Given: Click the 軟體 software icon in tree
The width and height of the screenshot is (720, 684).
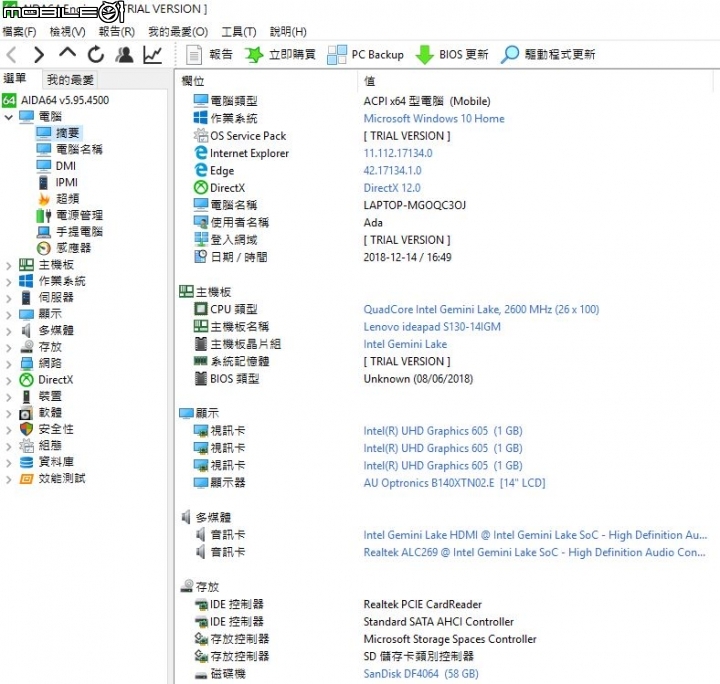Looking at the screenshot, I should tap(26, 413).
